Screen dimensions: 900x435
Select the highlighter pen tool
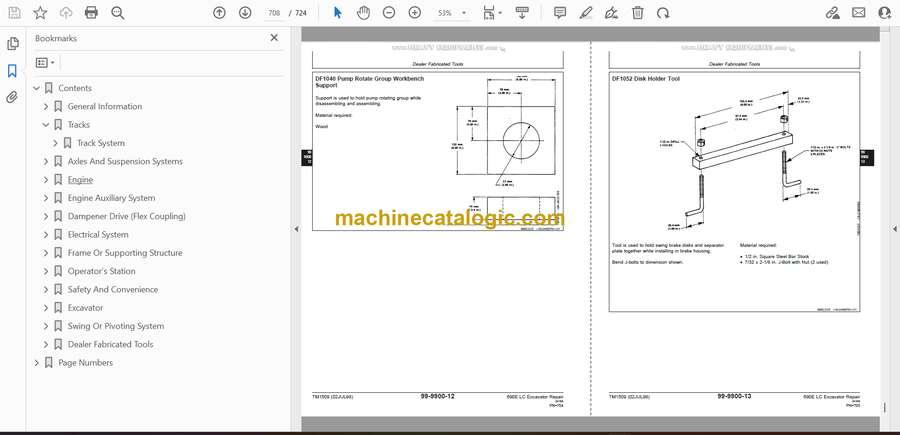585,13
